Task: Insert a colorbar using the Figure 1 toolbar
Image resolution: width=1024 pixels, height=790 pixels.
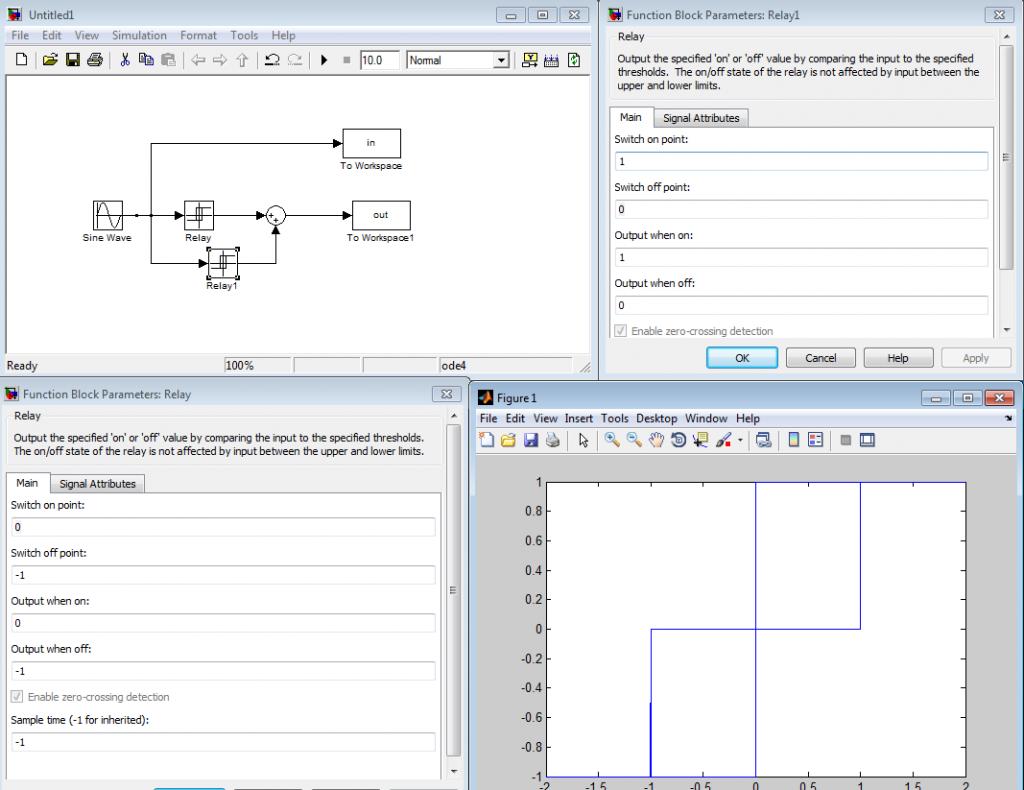Action: point(794,440)
